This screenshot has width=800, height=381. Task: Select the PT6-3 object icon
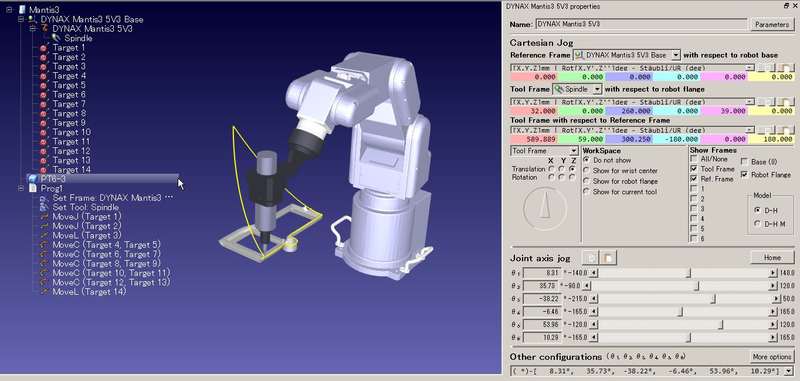(x=33, y=179)
